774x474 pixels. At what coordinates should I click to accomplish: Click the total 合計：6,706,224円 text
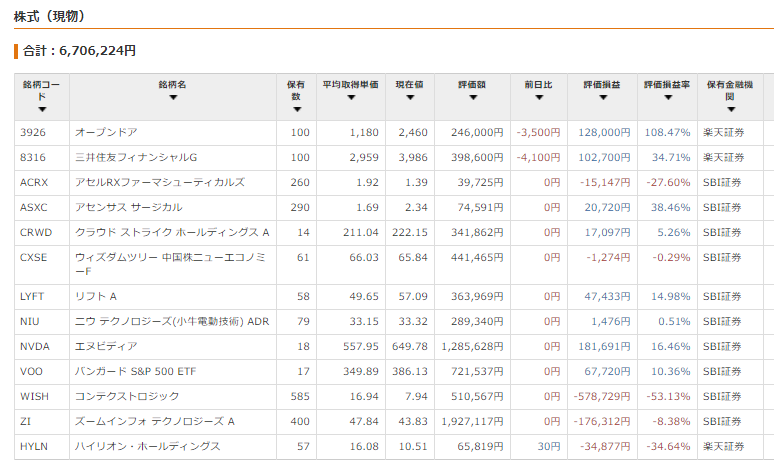pos(79,51)
